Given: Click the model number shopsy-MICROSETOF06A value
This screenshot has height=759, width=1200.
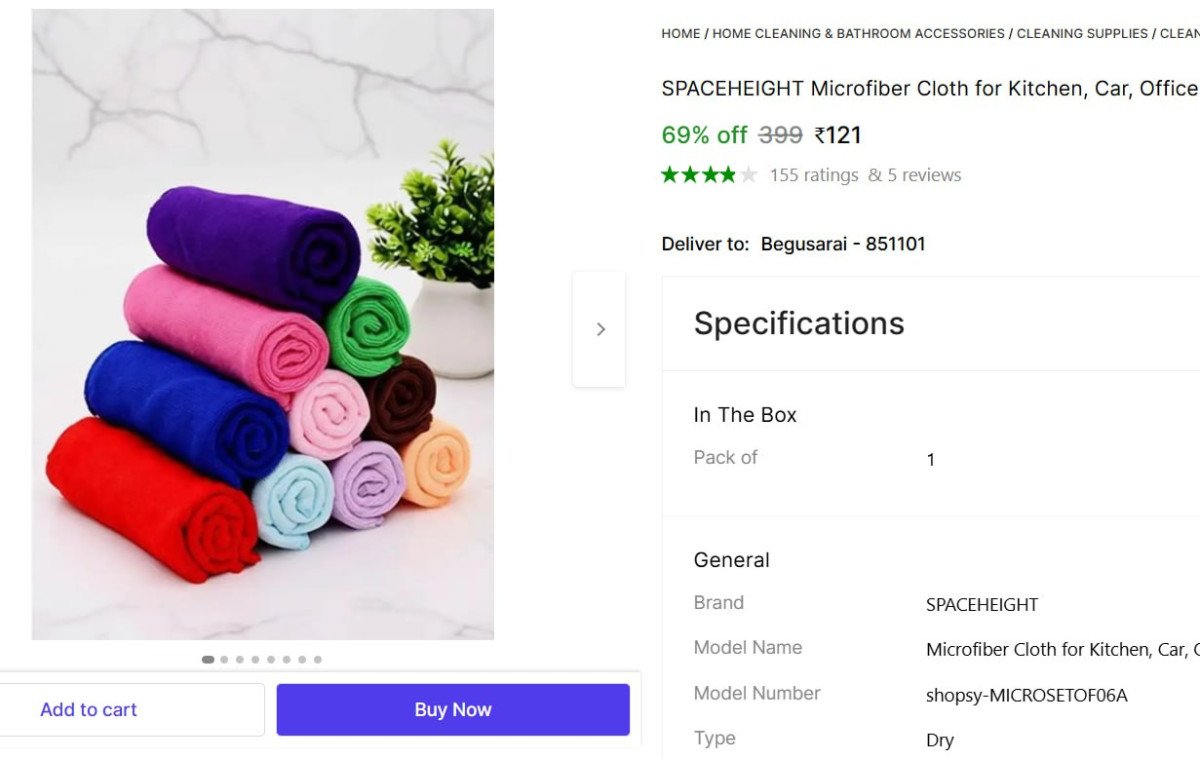Looking at the screenshot, I should (1027, 695).
